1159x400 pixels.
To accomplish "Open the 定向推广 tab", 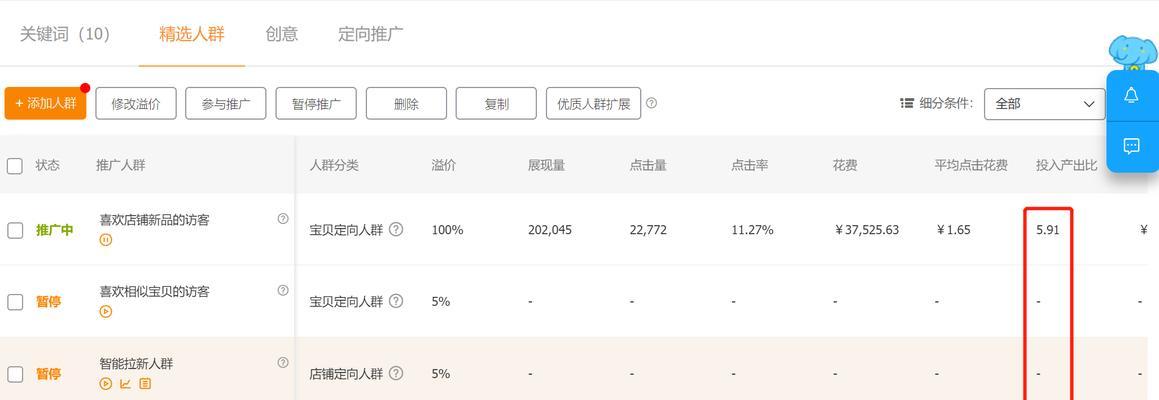I will click(x=371, y=34).
